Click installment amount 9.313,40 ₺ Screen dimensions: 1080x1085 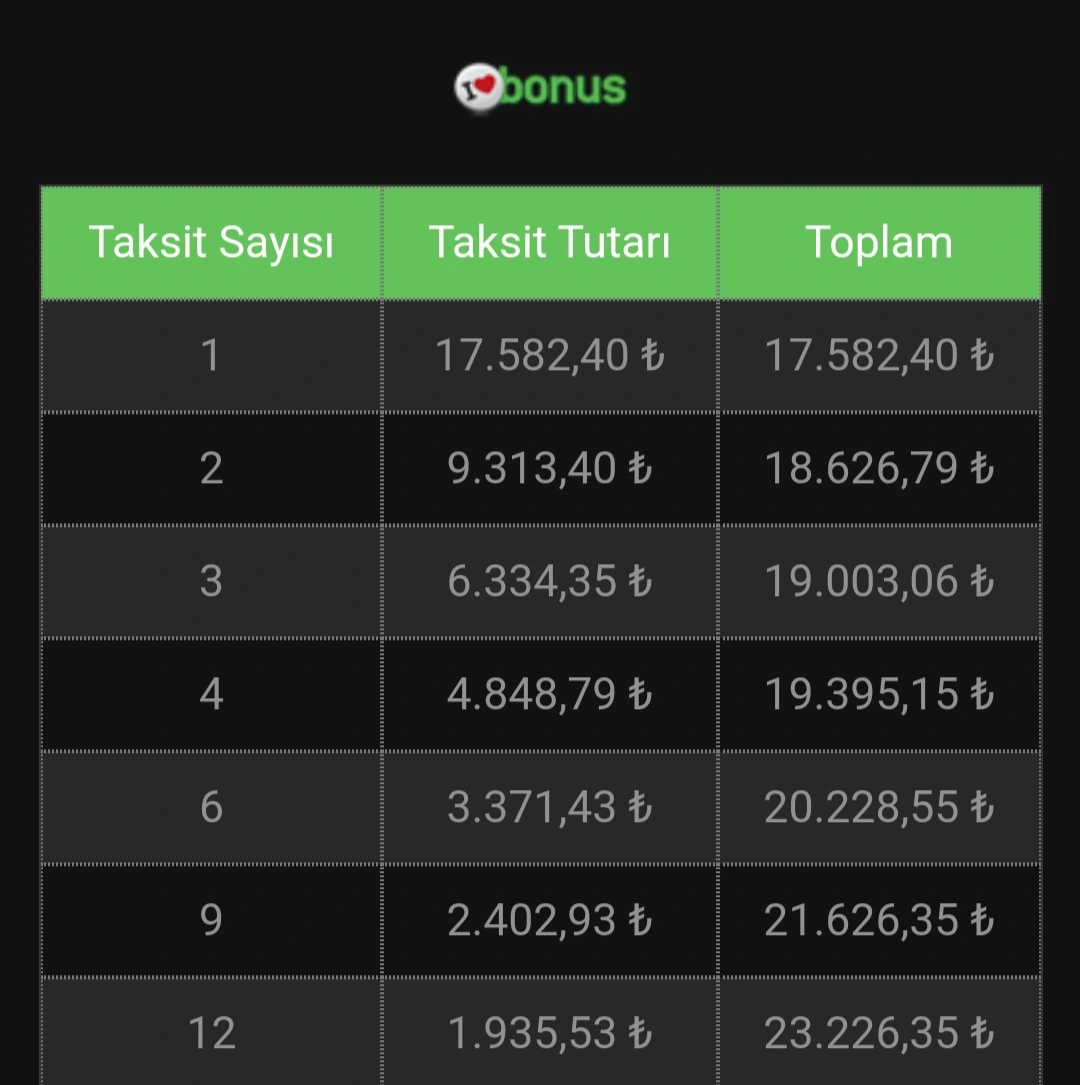549,468
